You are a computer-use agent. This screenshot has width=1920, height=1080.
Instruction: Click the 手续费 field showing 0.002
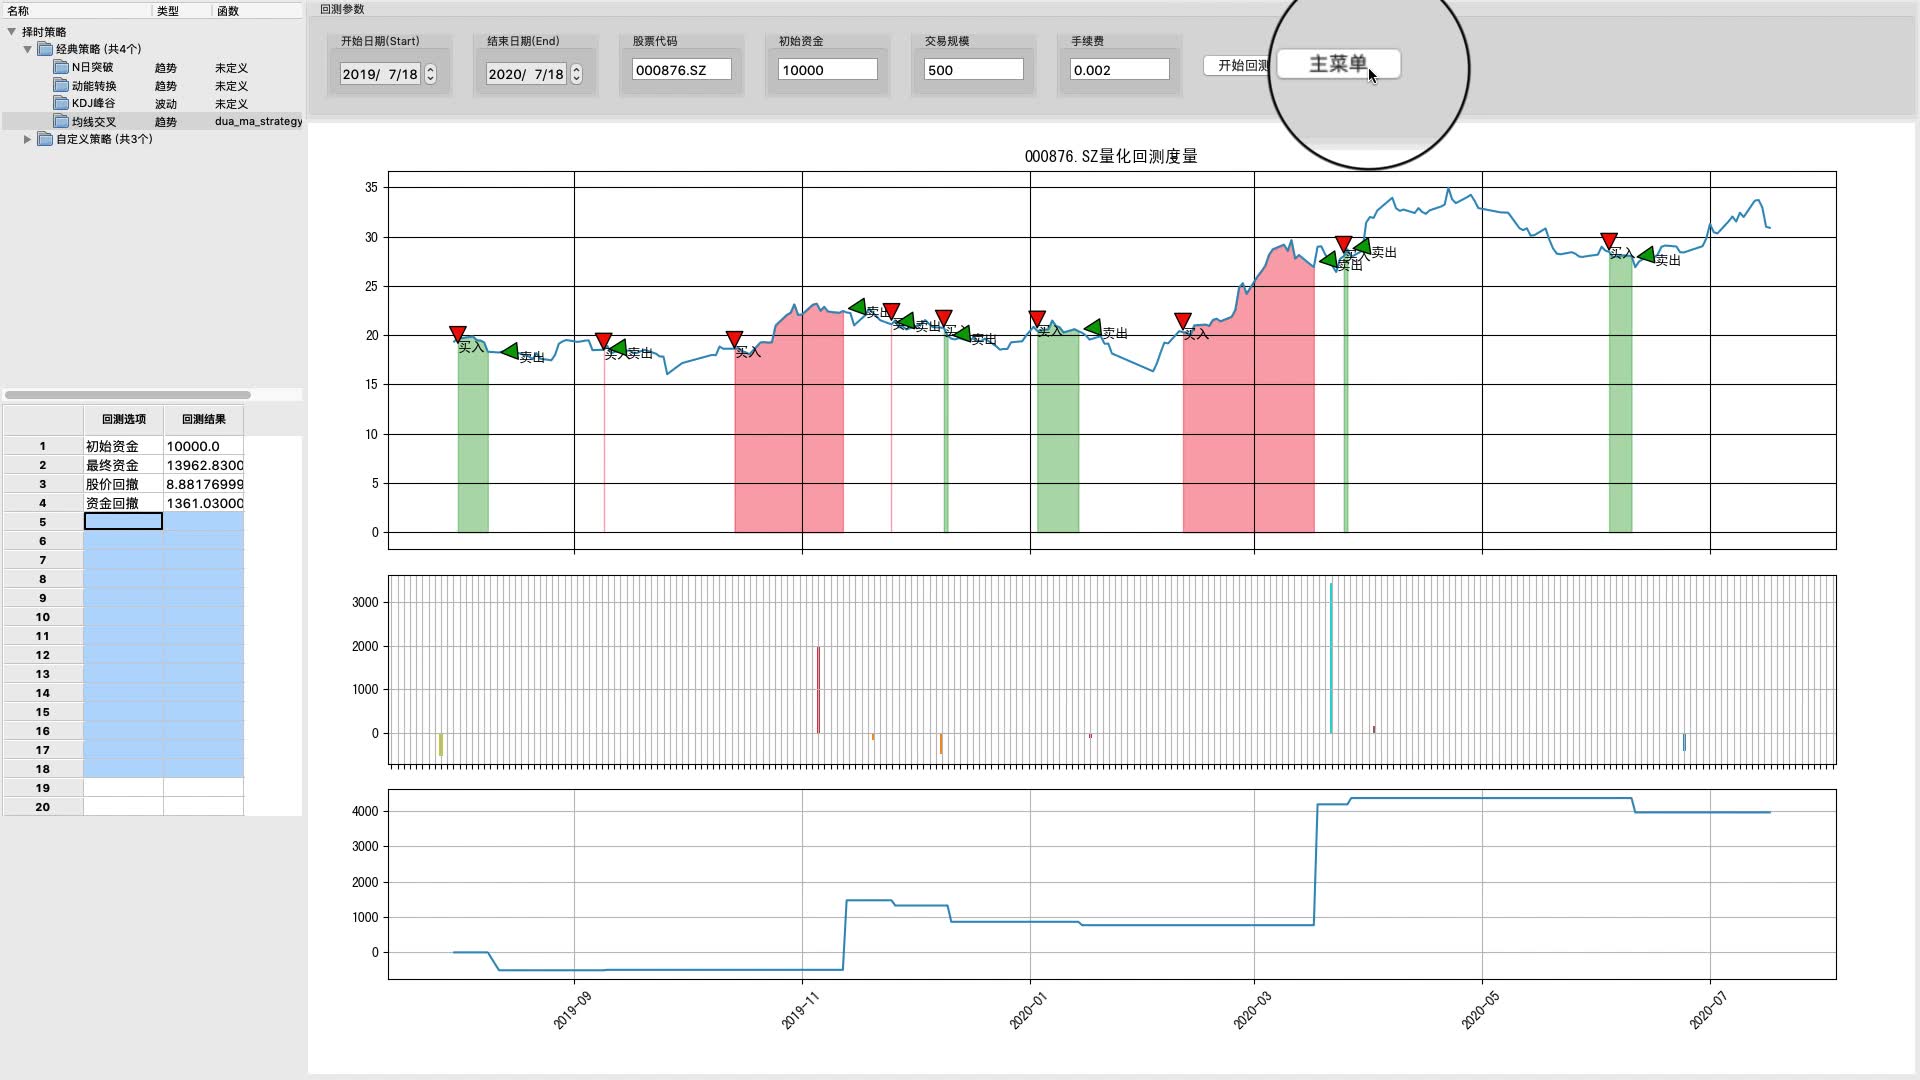coord(1119,69)
